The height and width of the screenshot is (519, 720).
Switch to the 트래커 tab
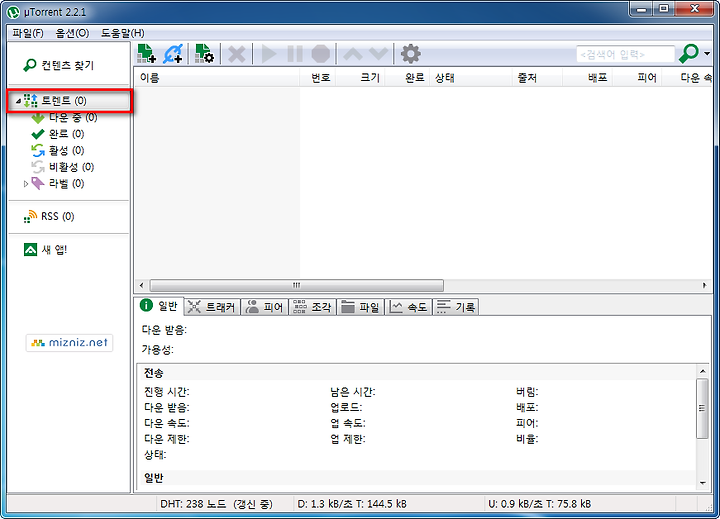pos(212,307)
